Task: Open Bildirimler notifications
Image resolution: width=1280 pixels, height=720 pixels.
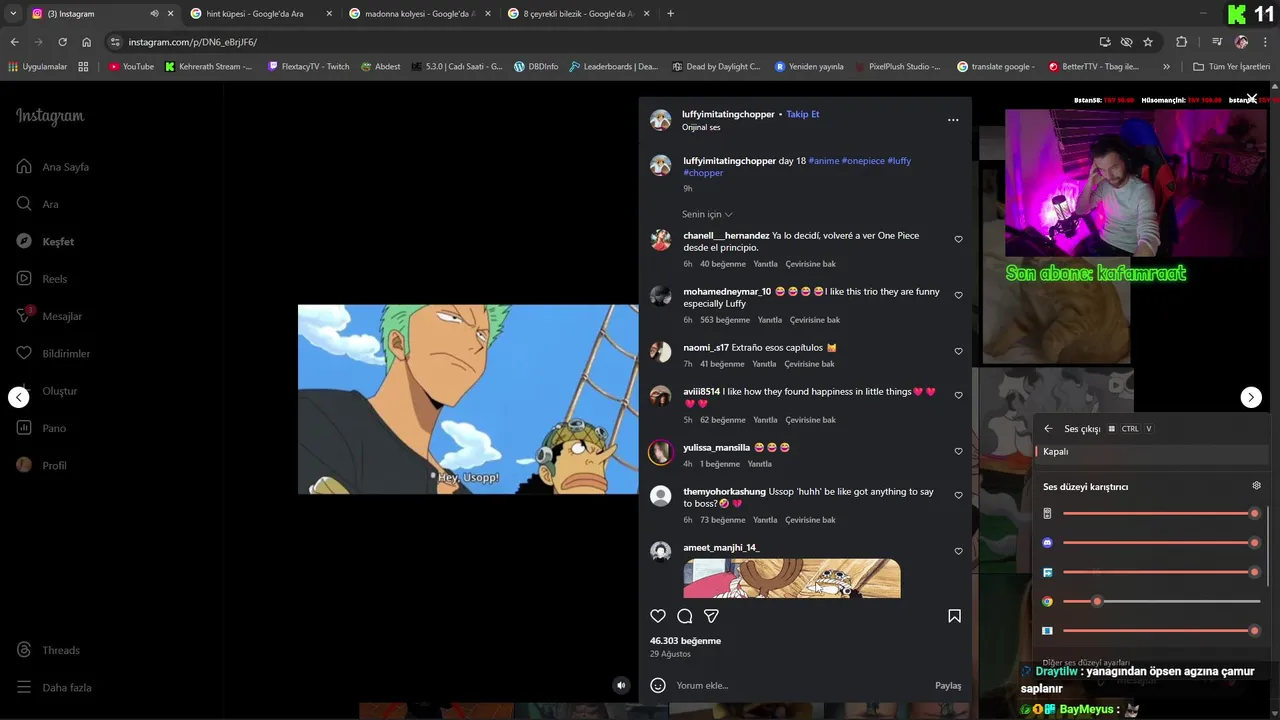Action: point(53,353)
